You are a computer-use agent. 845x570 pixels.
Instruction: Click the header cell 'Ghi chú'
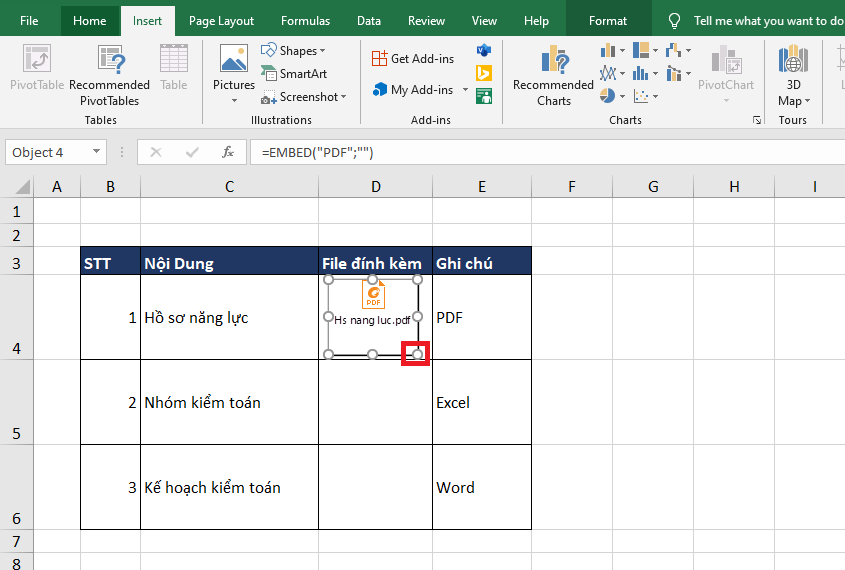(x=482, y=261)
